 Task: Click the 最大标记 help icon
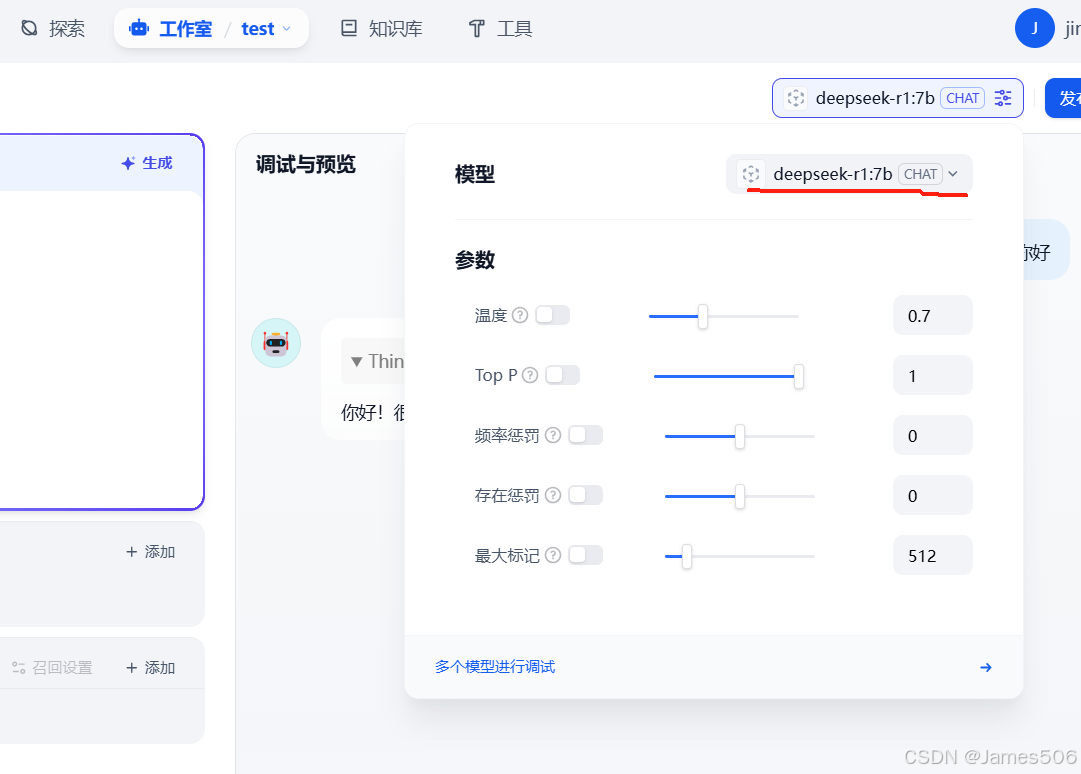click(x=553, y=555)
